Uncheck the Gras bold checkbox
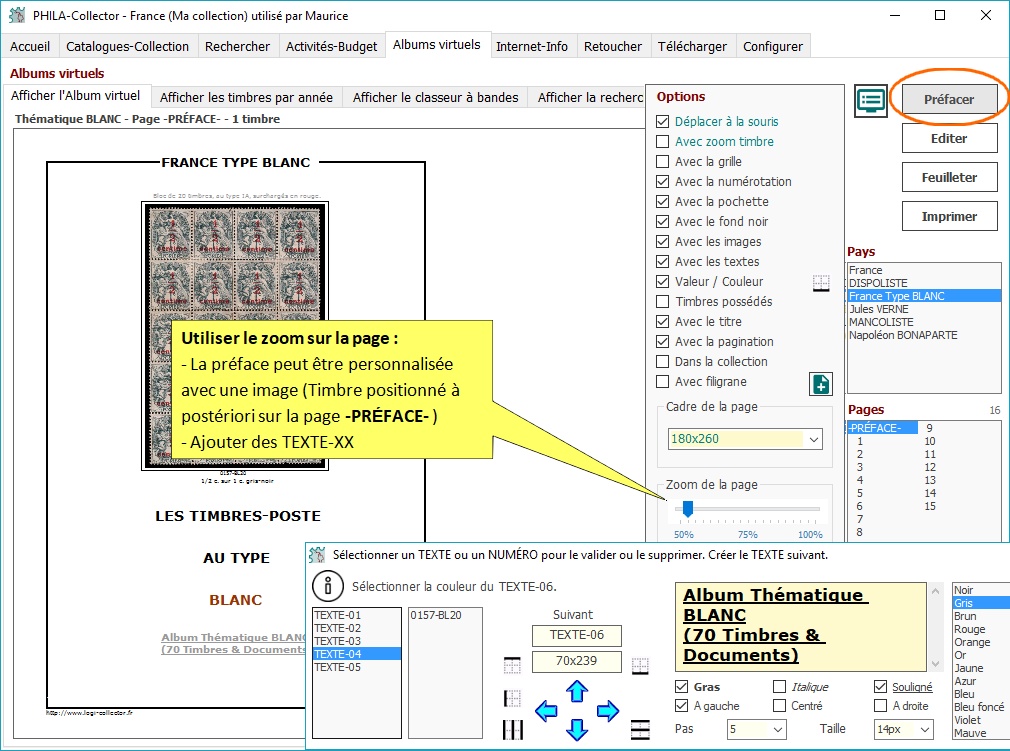The height and width of the screenshot is (751, 1010). tap(681, 687)
